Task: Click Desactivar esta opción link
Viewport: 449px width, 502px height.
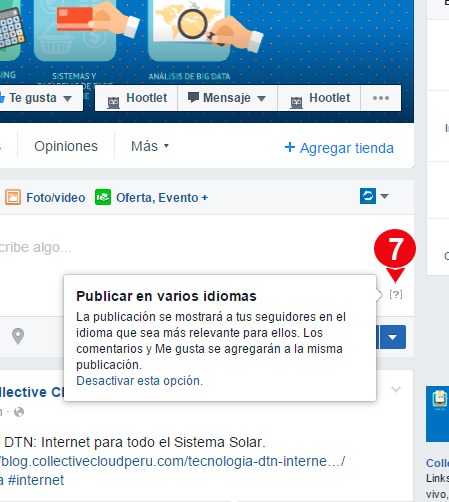Action: pyautogui.click(x=139, y=381)
